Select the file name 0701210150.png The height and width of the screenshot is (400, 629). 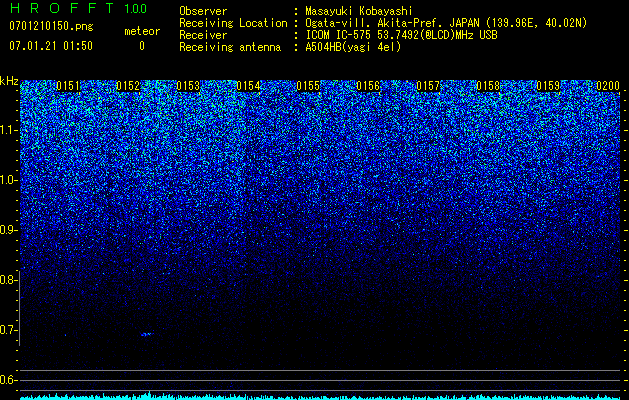click(x=51, y=26)
